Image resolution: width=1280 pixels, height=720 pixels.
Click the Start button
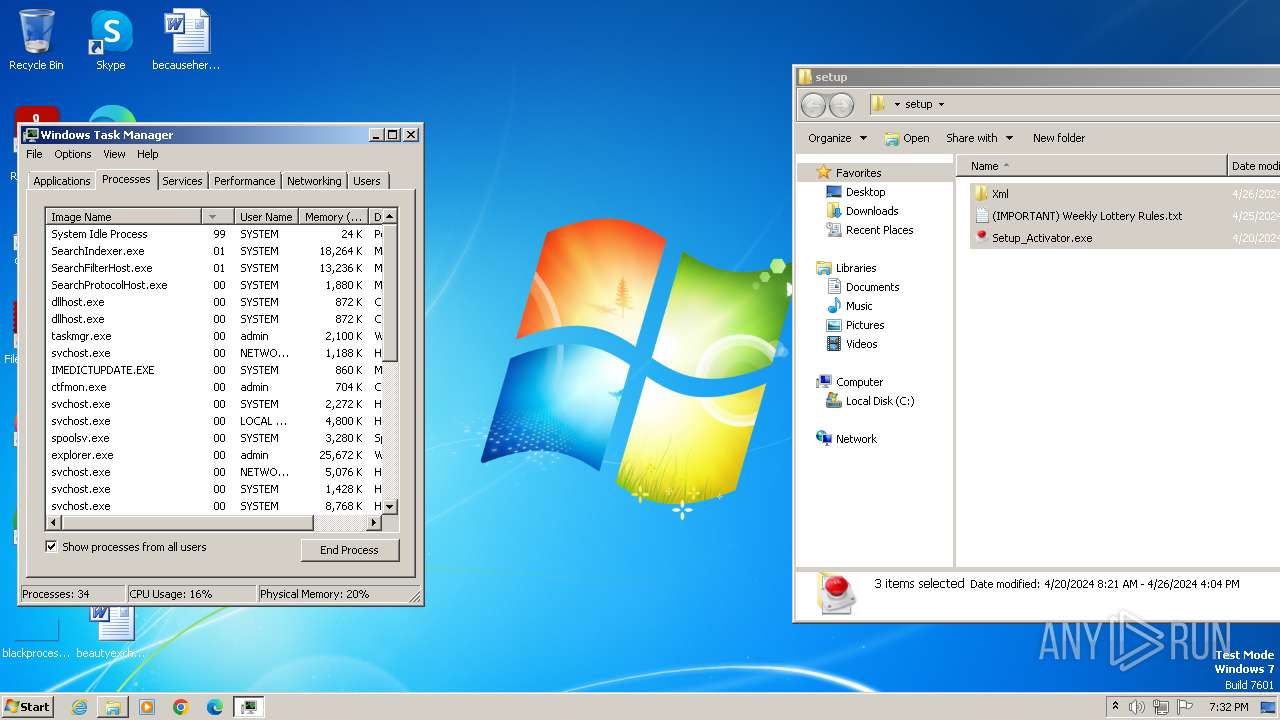[27, 706]
